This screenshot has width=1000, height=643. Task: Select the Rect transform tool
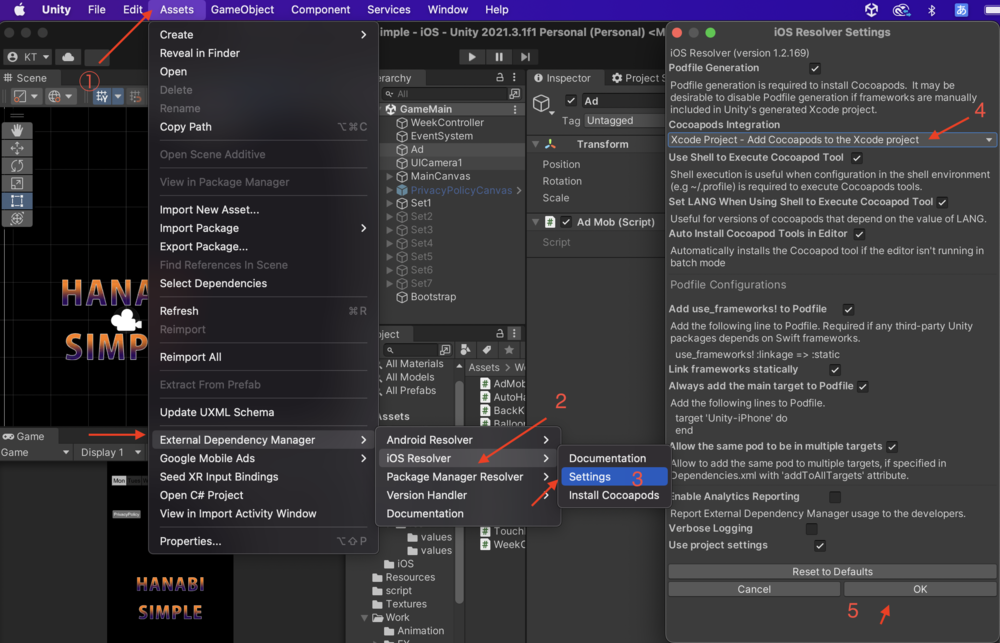(17, 201)
